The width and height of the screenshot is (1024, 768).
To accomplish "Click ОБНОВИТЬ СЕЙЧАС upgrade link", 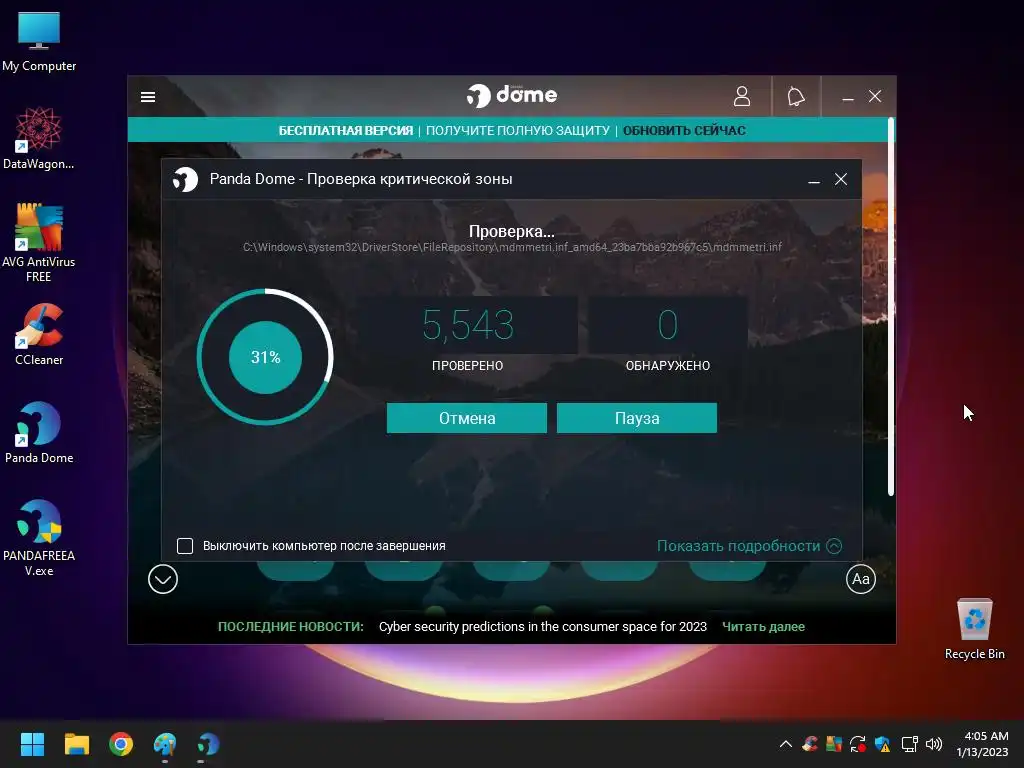I will click(x=684, y=131).
